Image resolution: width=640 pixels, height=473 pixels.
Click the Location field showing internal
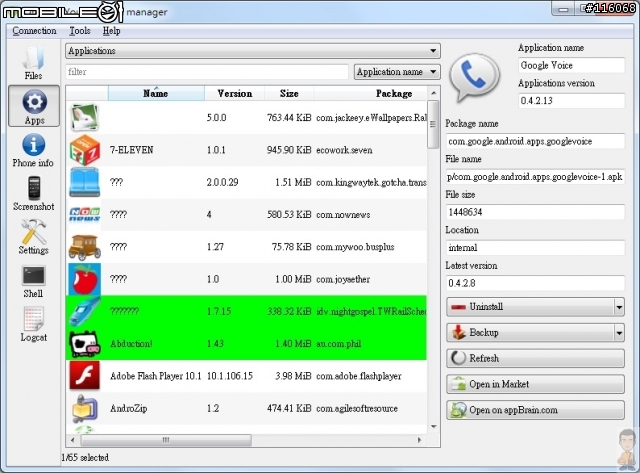click(x=535, y=248)
